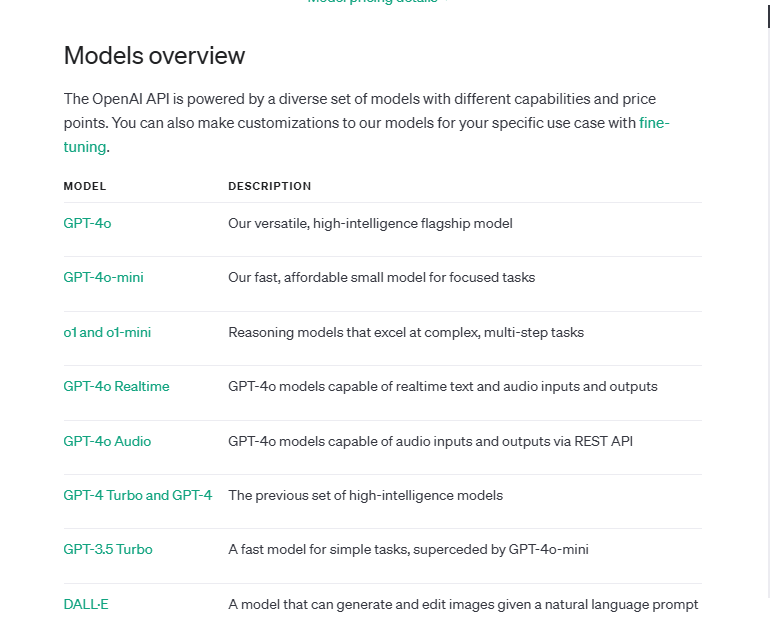Click the versatile high-intelligence flagship model description
779x620 pixels.
coord(370,223)
